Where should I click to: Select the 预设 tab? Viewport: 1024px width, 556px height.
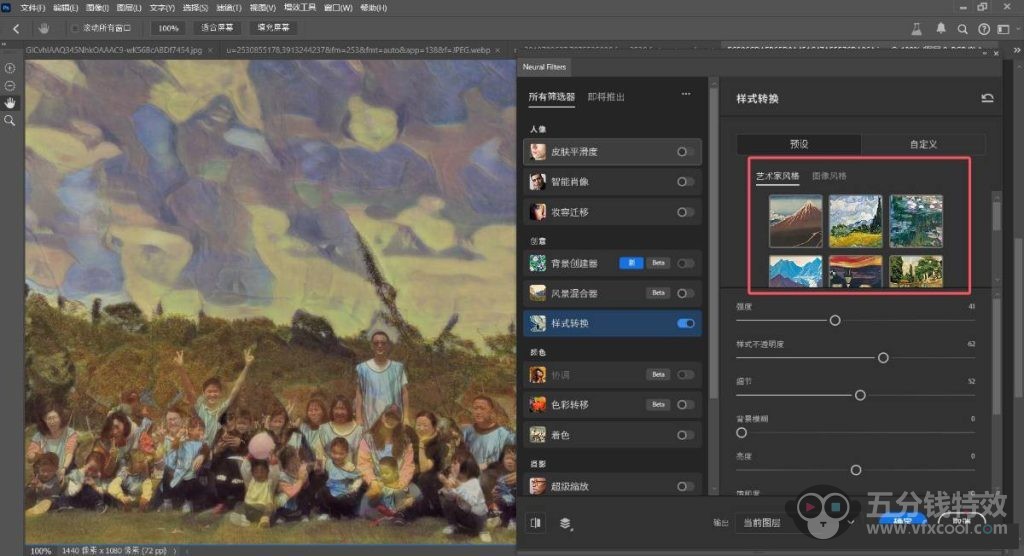(799, 144)
